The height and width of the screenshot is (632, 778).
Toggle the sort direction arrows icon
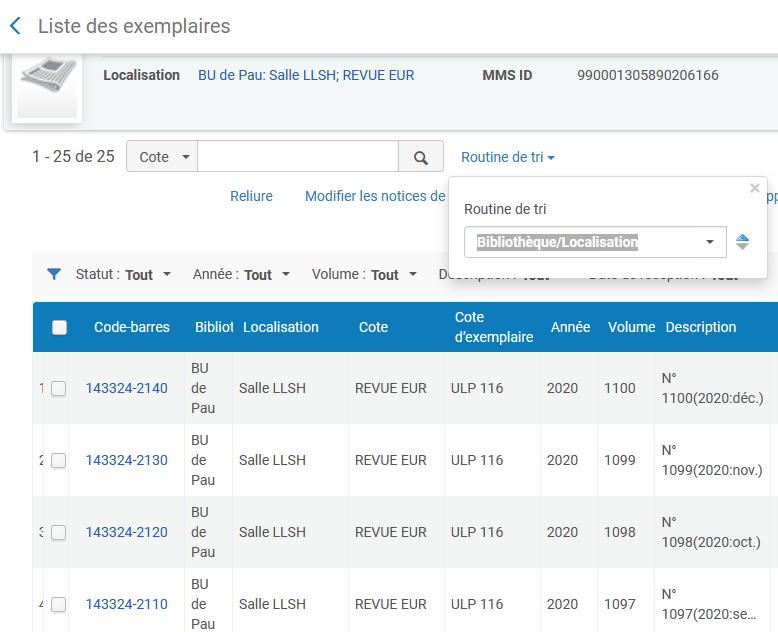[742, 242]
